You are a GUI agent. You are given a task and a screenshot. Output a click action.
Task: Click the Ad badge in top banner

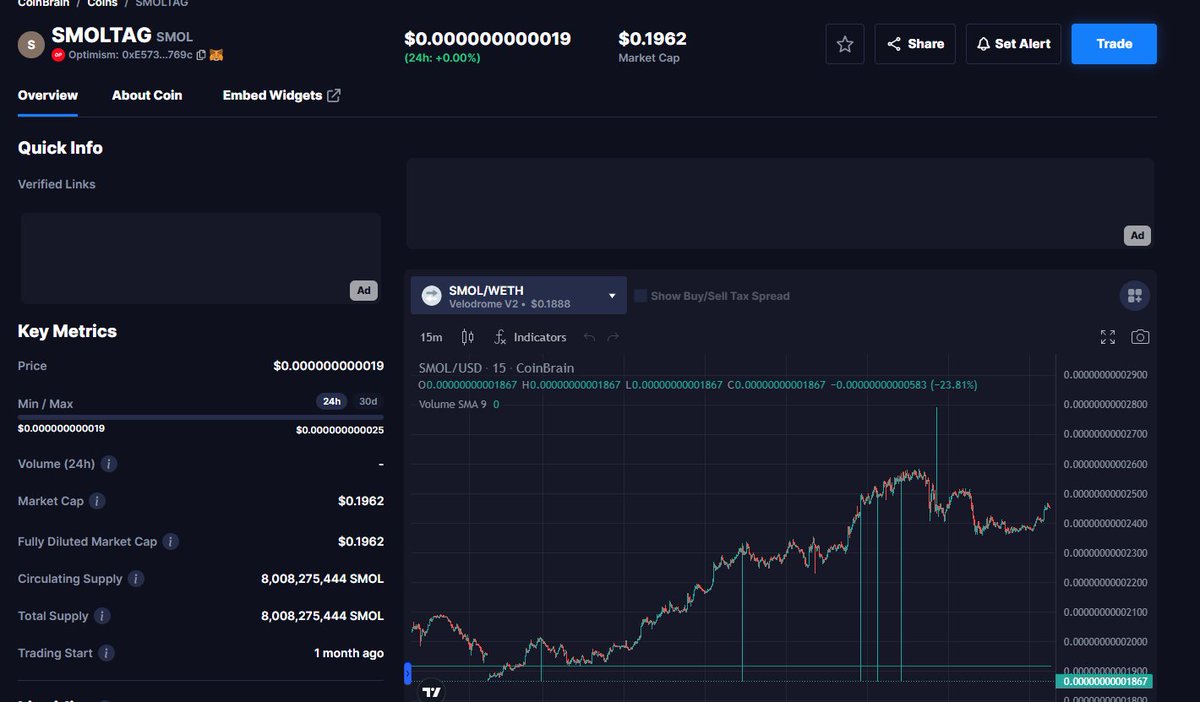point(1137,236)
